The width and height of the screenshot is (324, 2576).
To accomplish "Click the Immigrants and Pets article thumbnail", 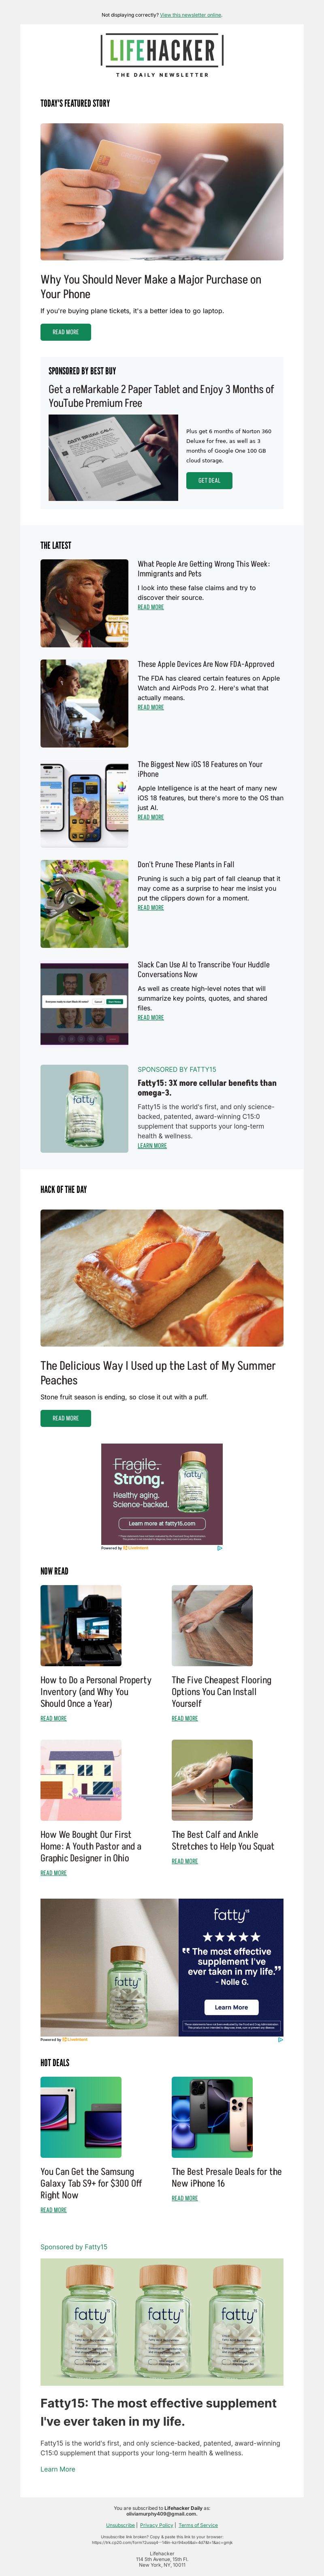I will [84, 603].
